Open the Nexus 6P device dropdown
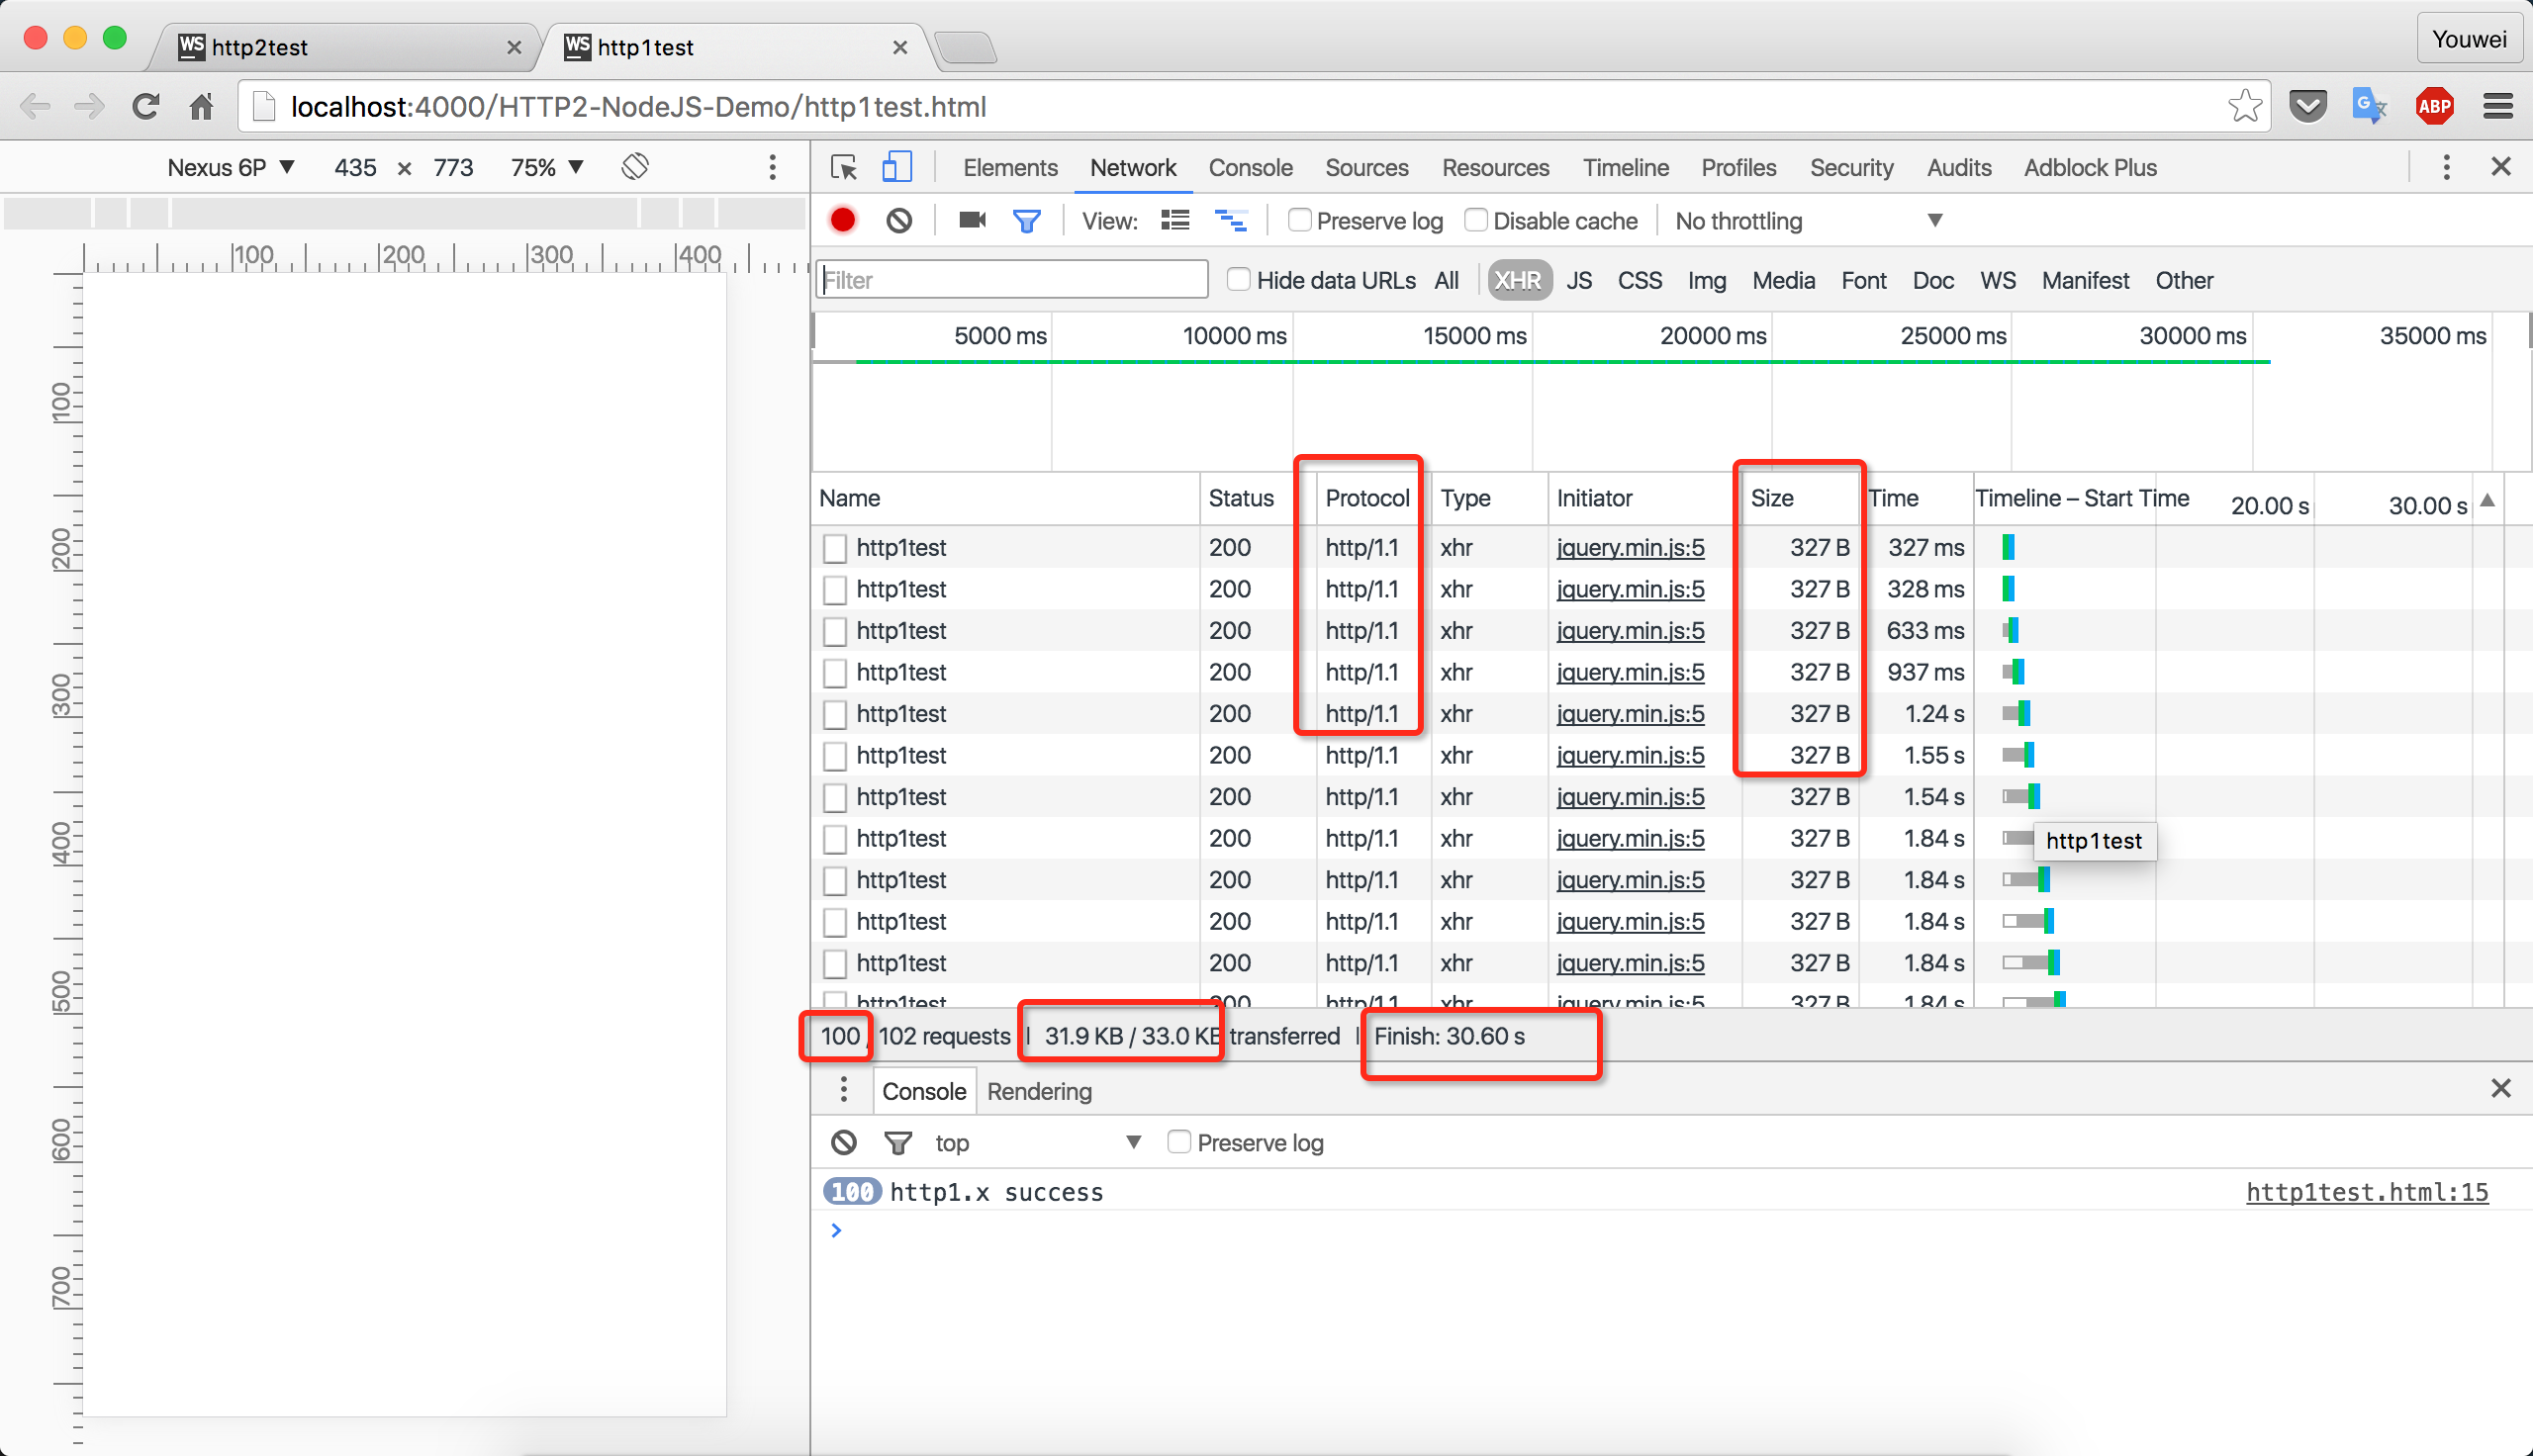 pyautogui.click(x=230, y=167)
